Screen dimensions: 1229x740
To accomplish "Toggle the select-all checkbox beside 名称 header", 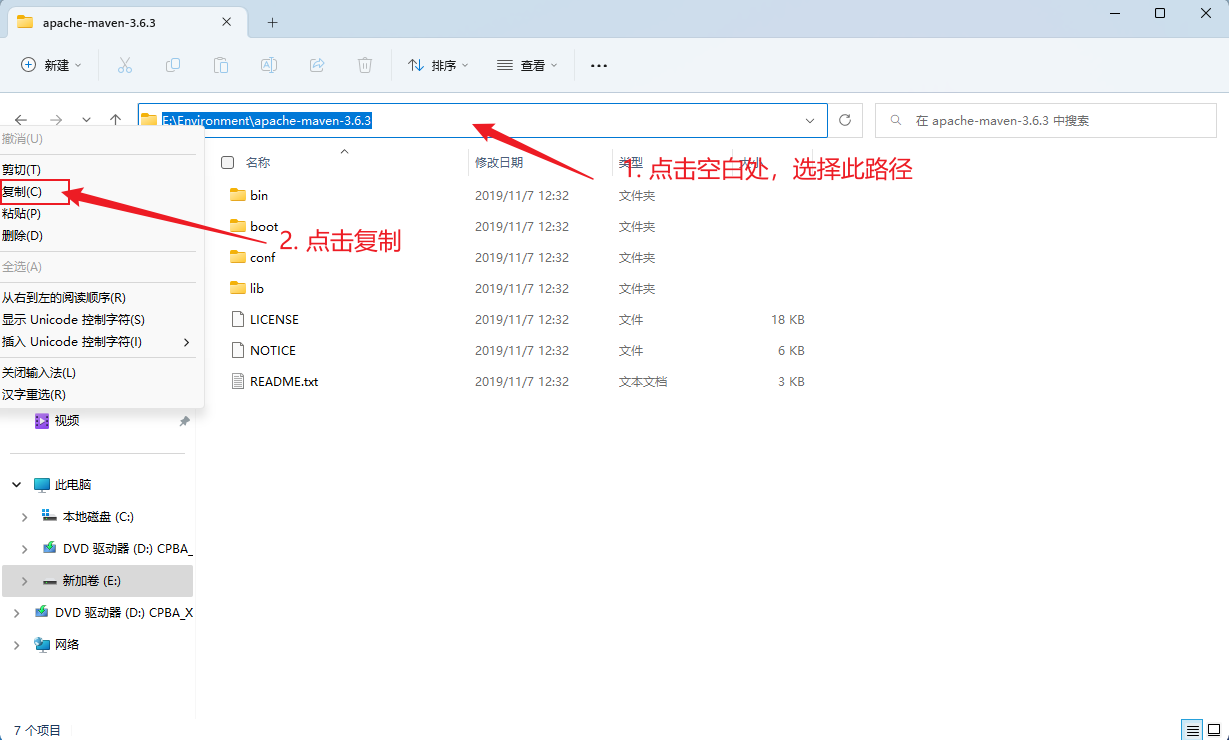I will tap(228, 162).
